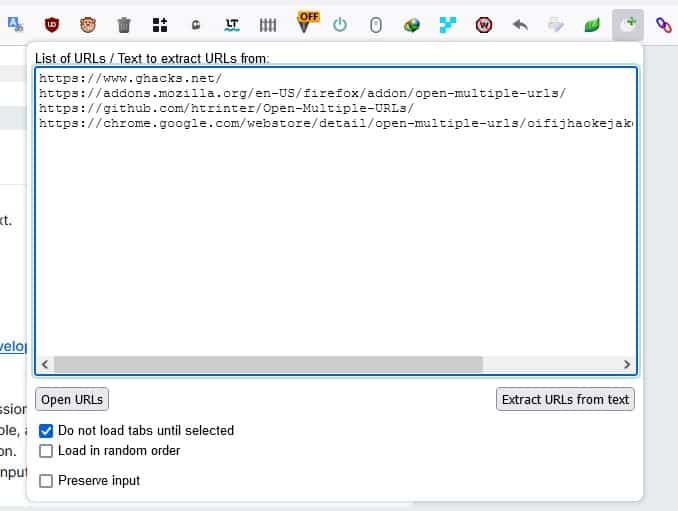
Task: Click the horizontal scrollbar left arrow
Action: click(45, 364)
